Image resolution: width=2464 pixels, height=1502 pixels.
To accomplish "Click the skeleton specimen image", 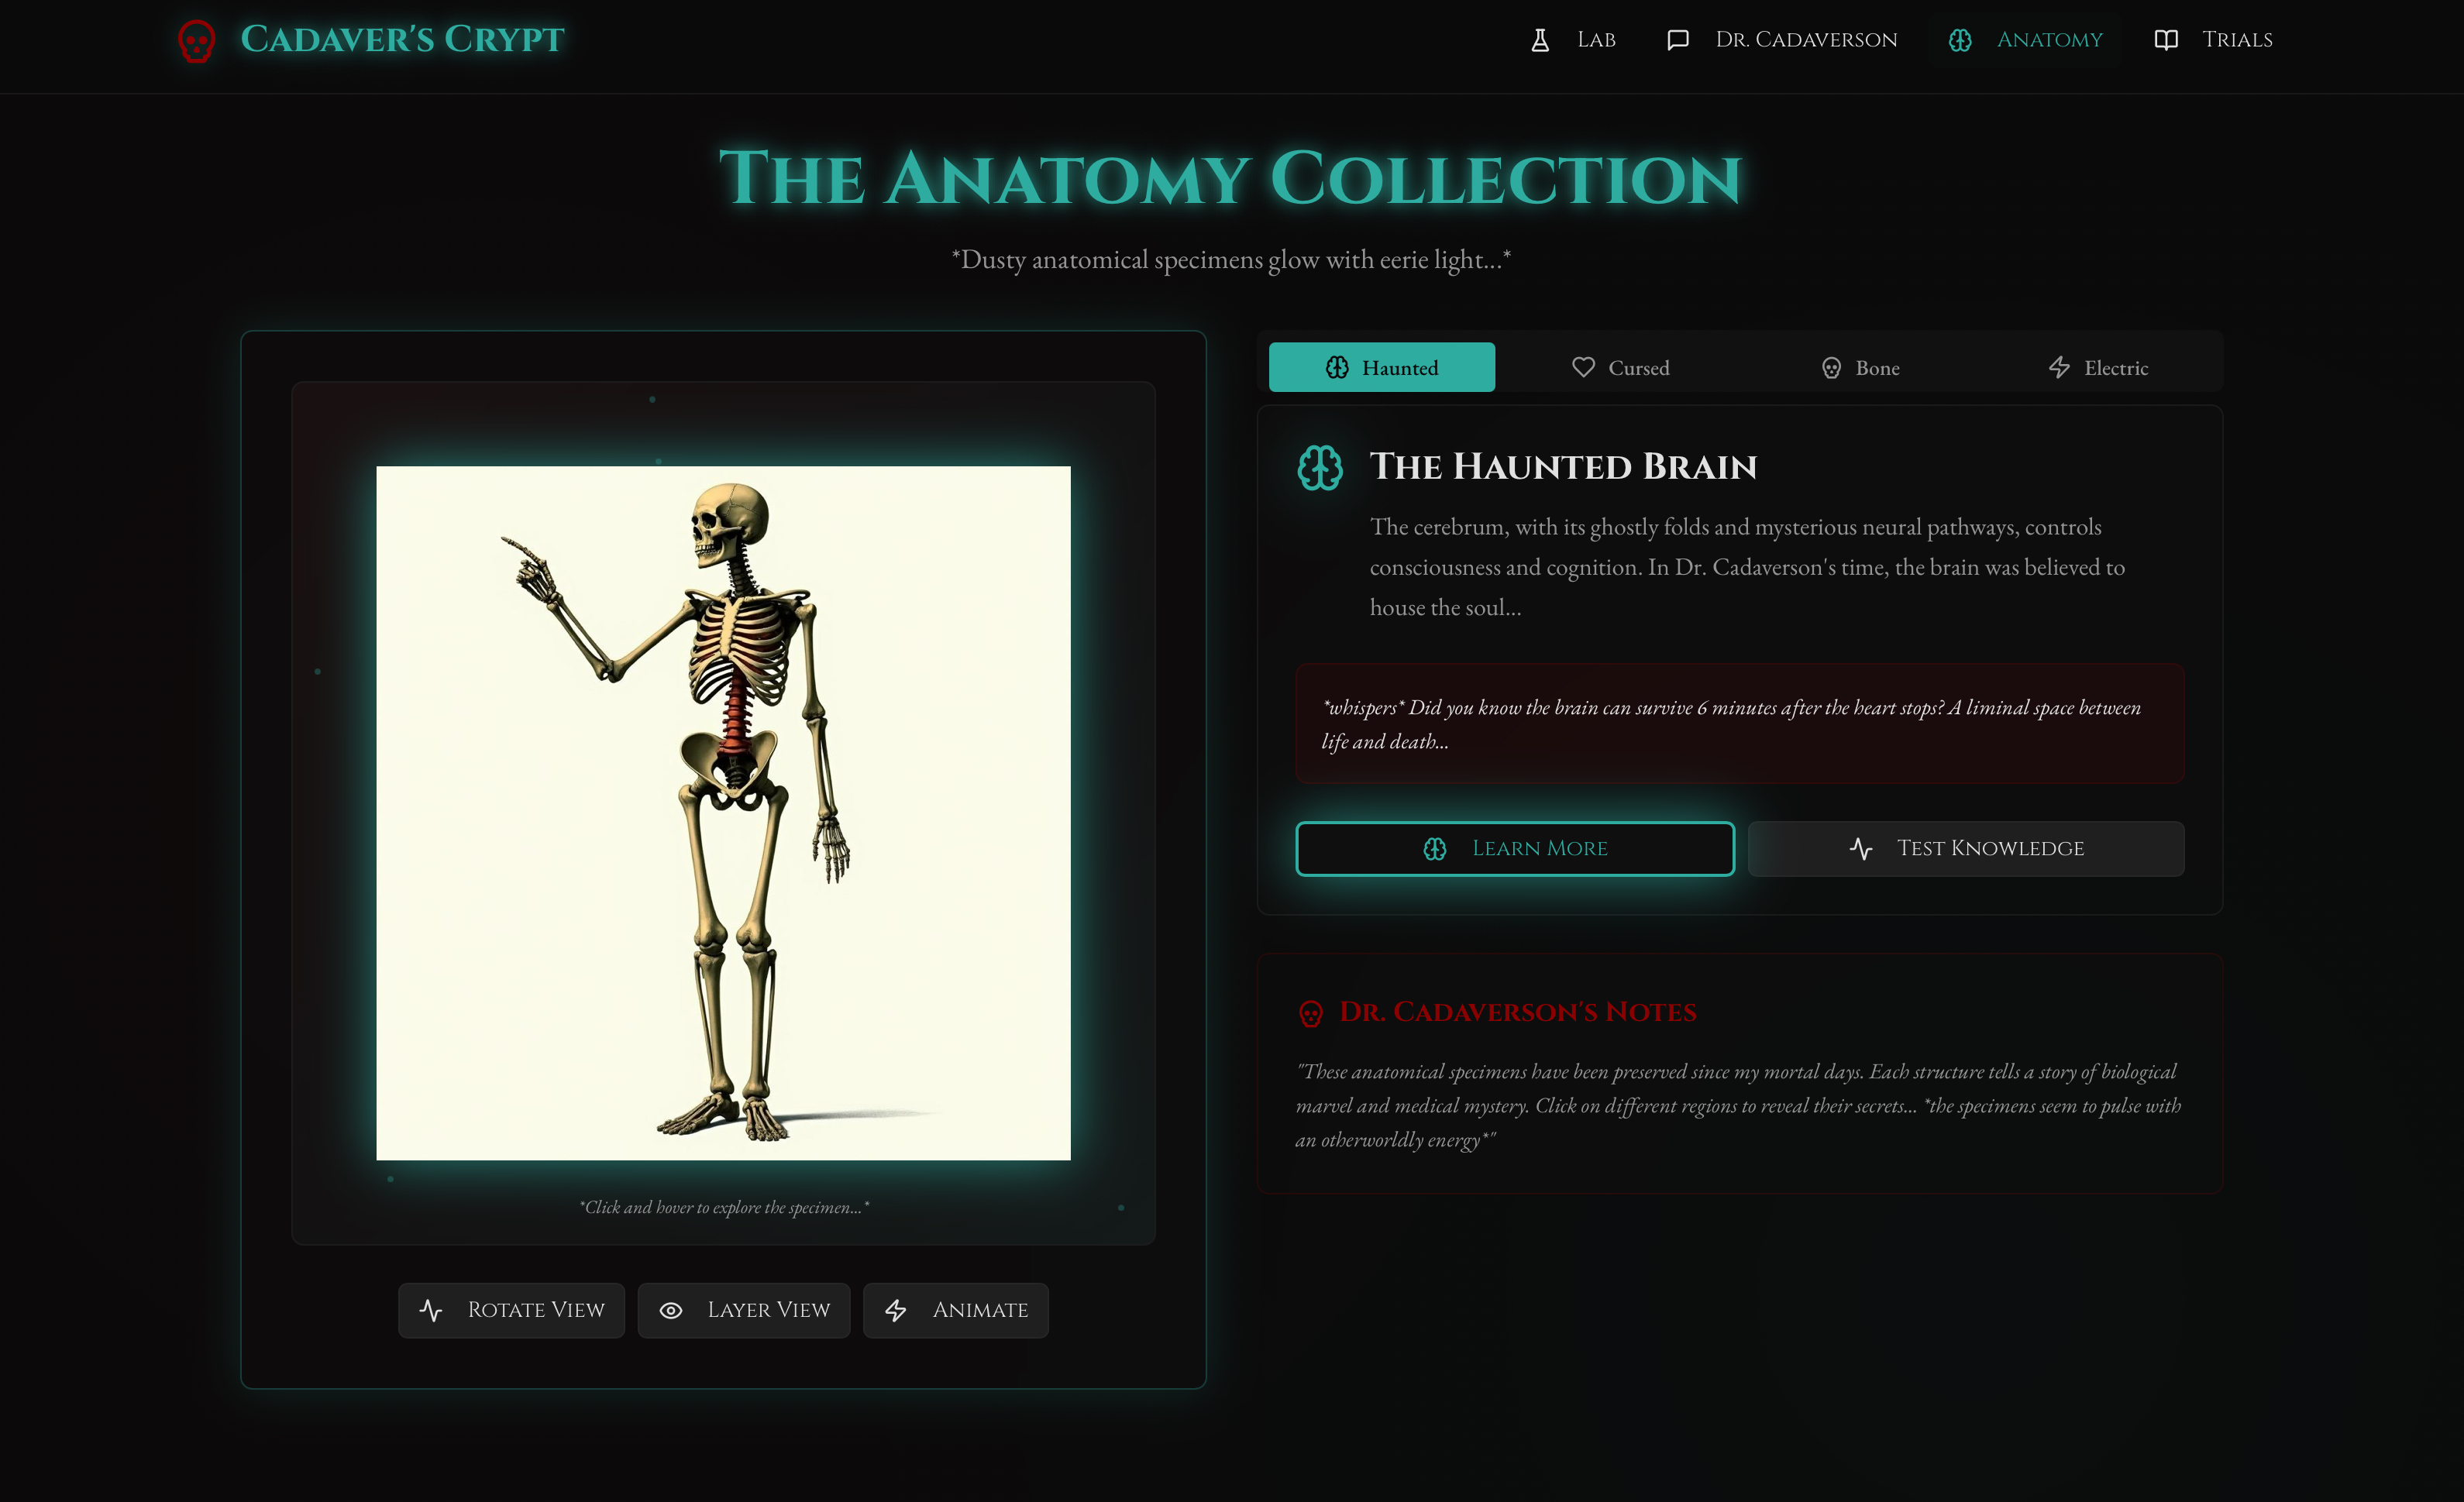I will (723, 812).
